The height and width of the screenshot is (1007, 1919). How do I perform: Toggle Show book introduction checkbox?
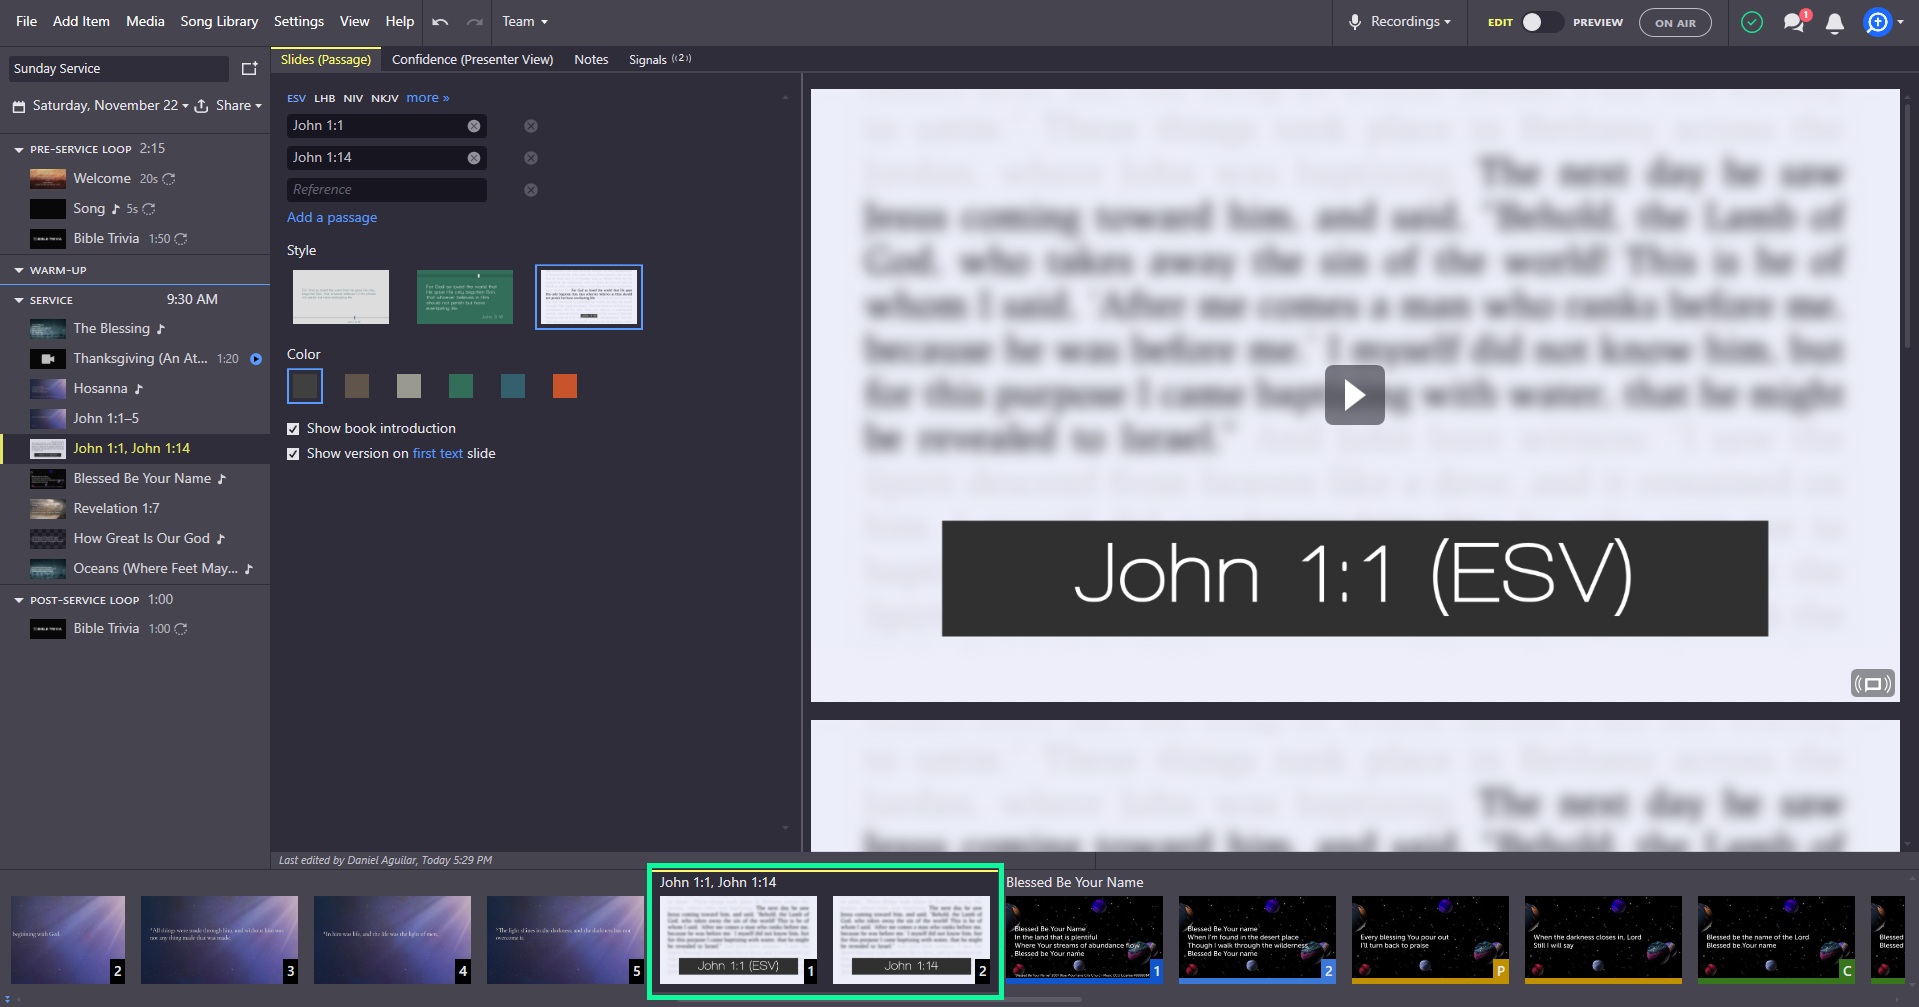click(x=293, y=429)
